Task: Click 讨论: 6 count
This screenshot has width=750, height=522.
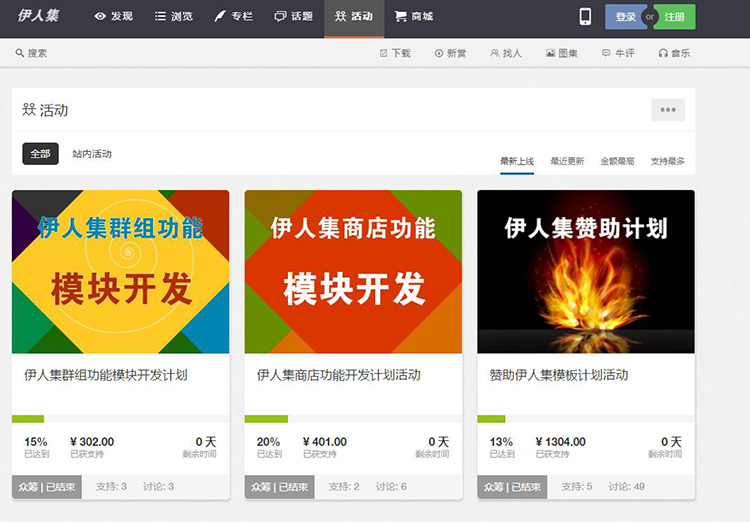Action: [x=391, y=487]
